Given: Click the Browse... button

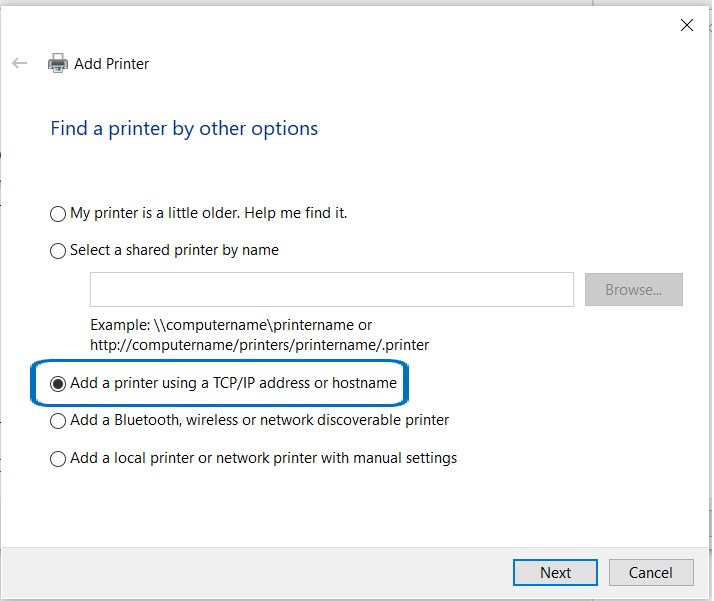Looking at the screenshot, I should coord(633,290).
